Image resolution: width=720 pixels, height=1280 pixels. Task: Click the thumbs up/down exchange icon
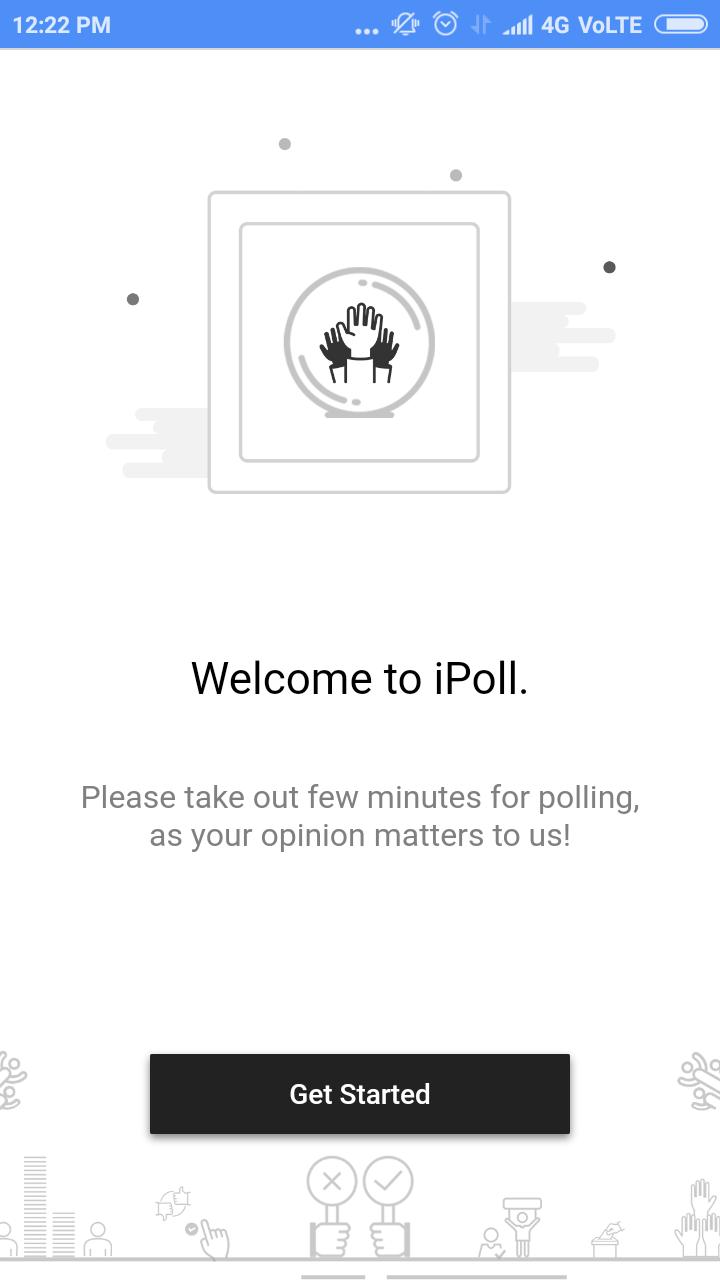click(x=174, y=1203)
